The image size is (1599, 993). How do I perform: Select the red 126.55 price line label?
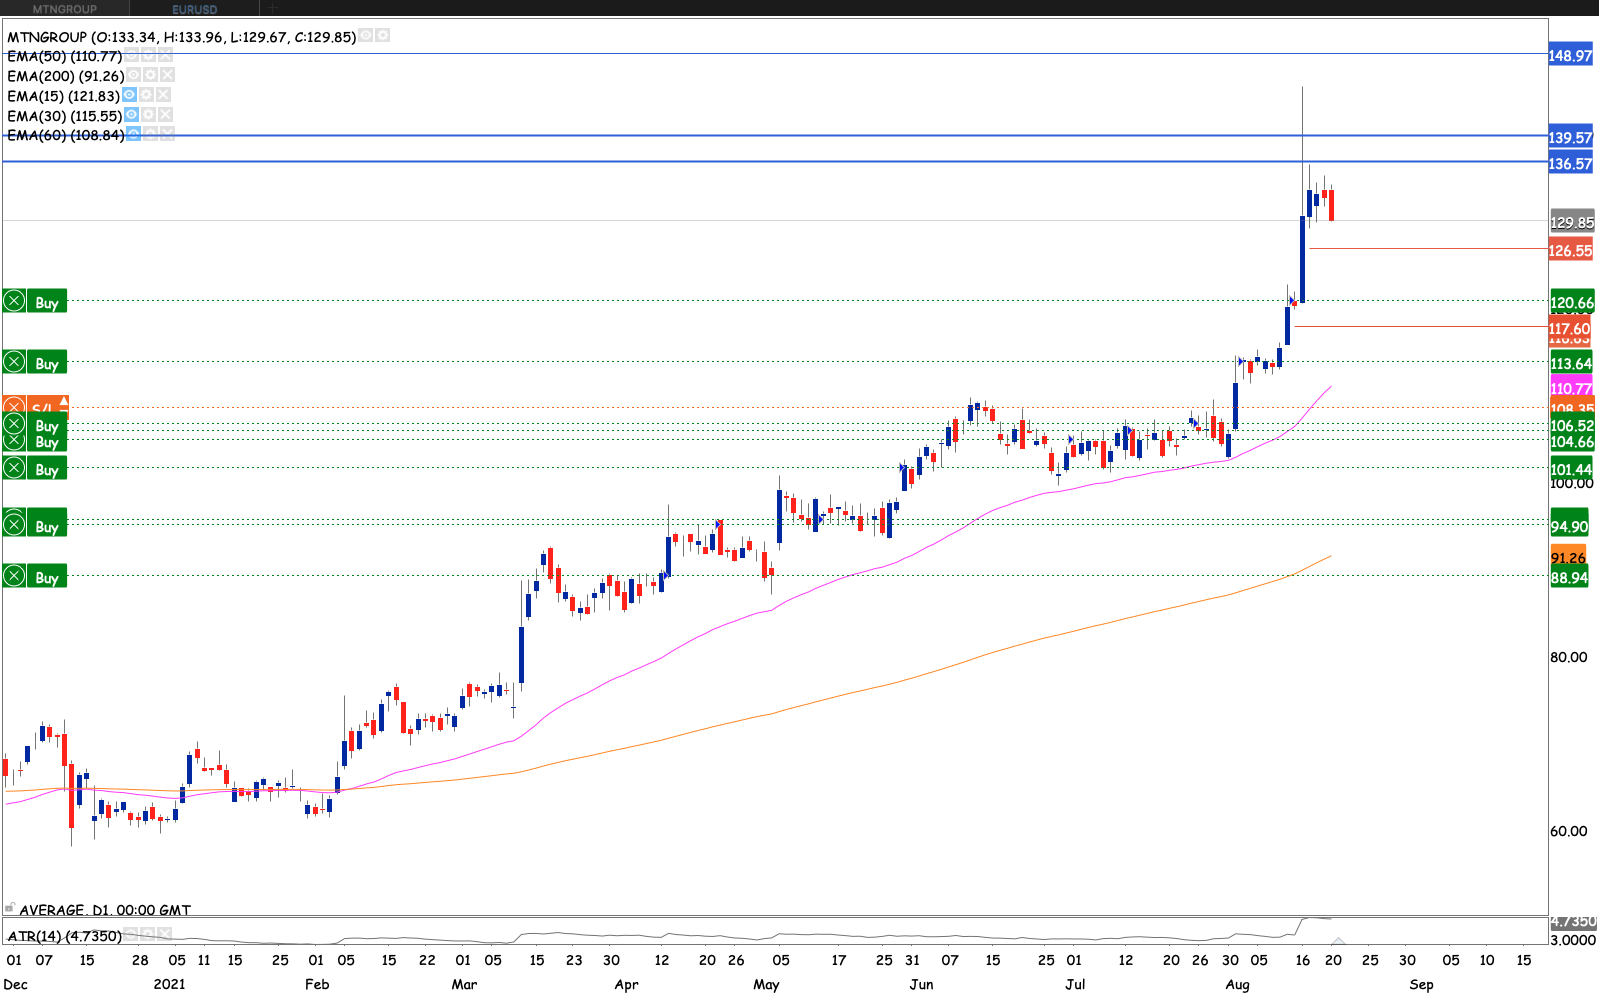[1570, 250]
